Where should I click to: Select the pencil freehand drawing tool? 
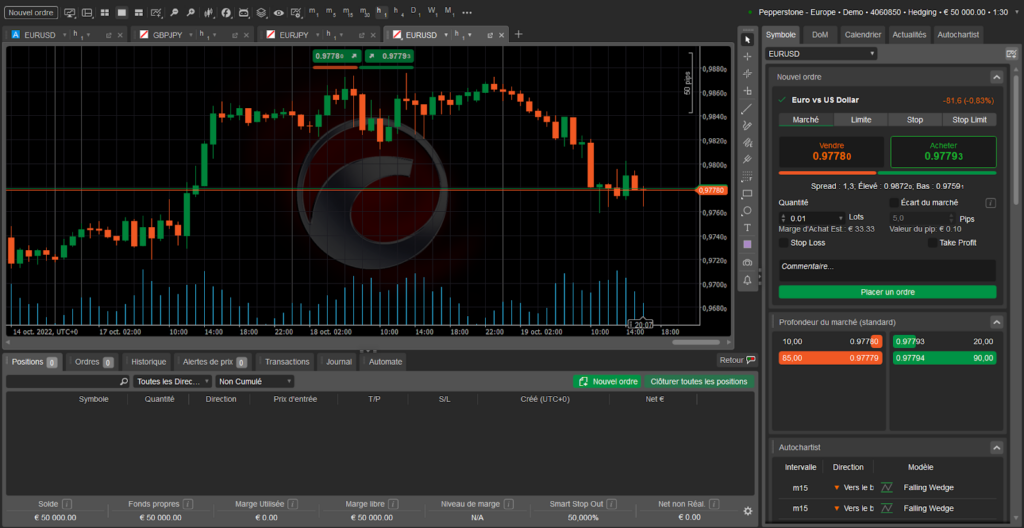coord(748,125)
